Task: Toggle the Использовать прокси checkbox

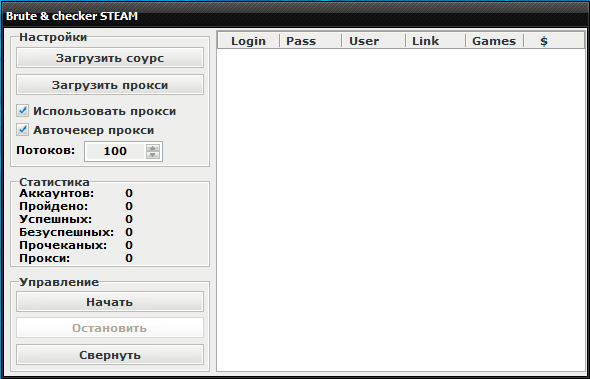Action: click(x=23, y=111)
